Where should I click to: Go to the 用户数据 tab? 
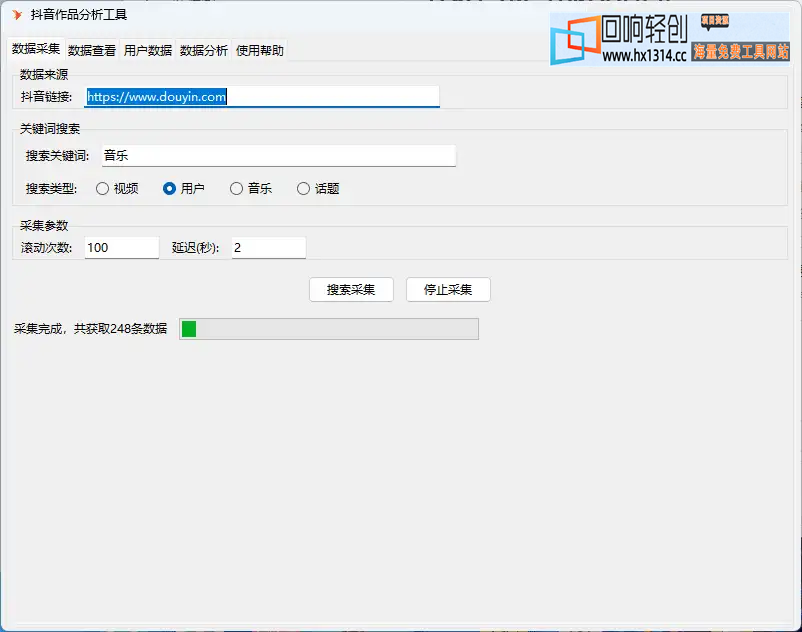pos(148,51)
